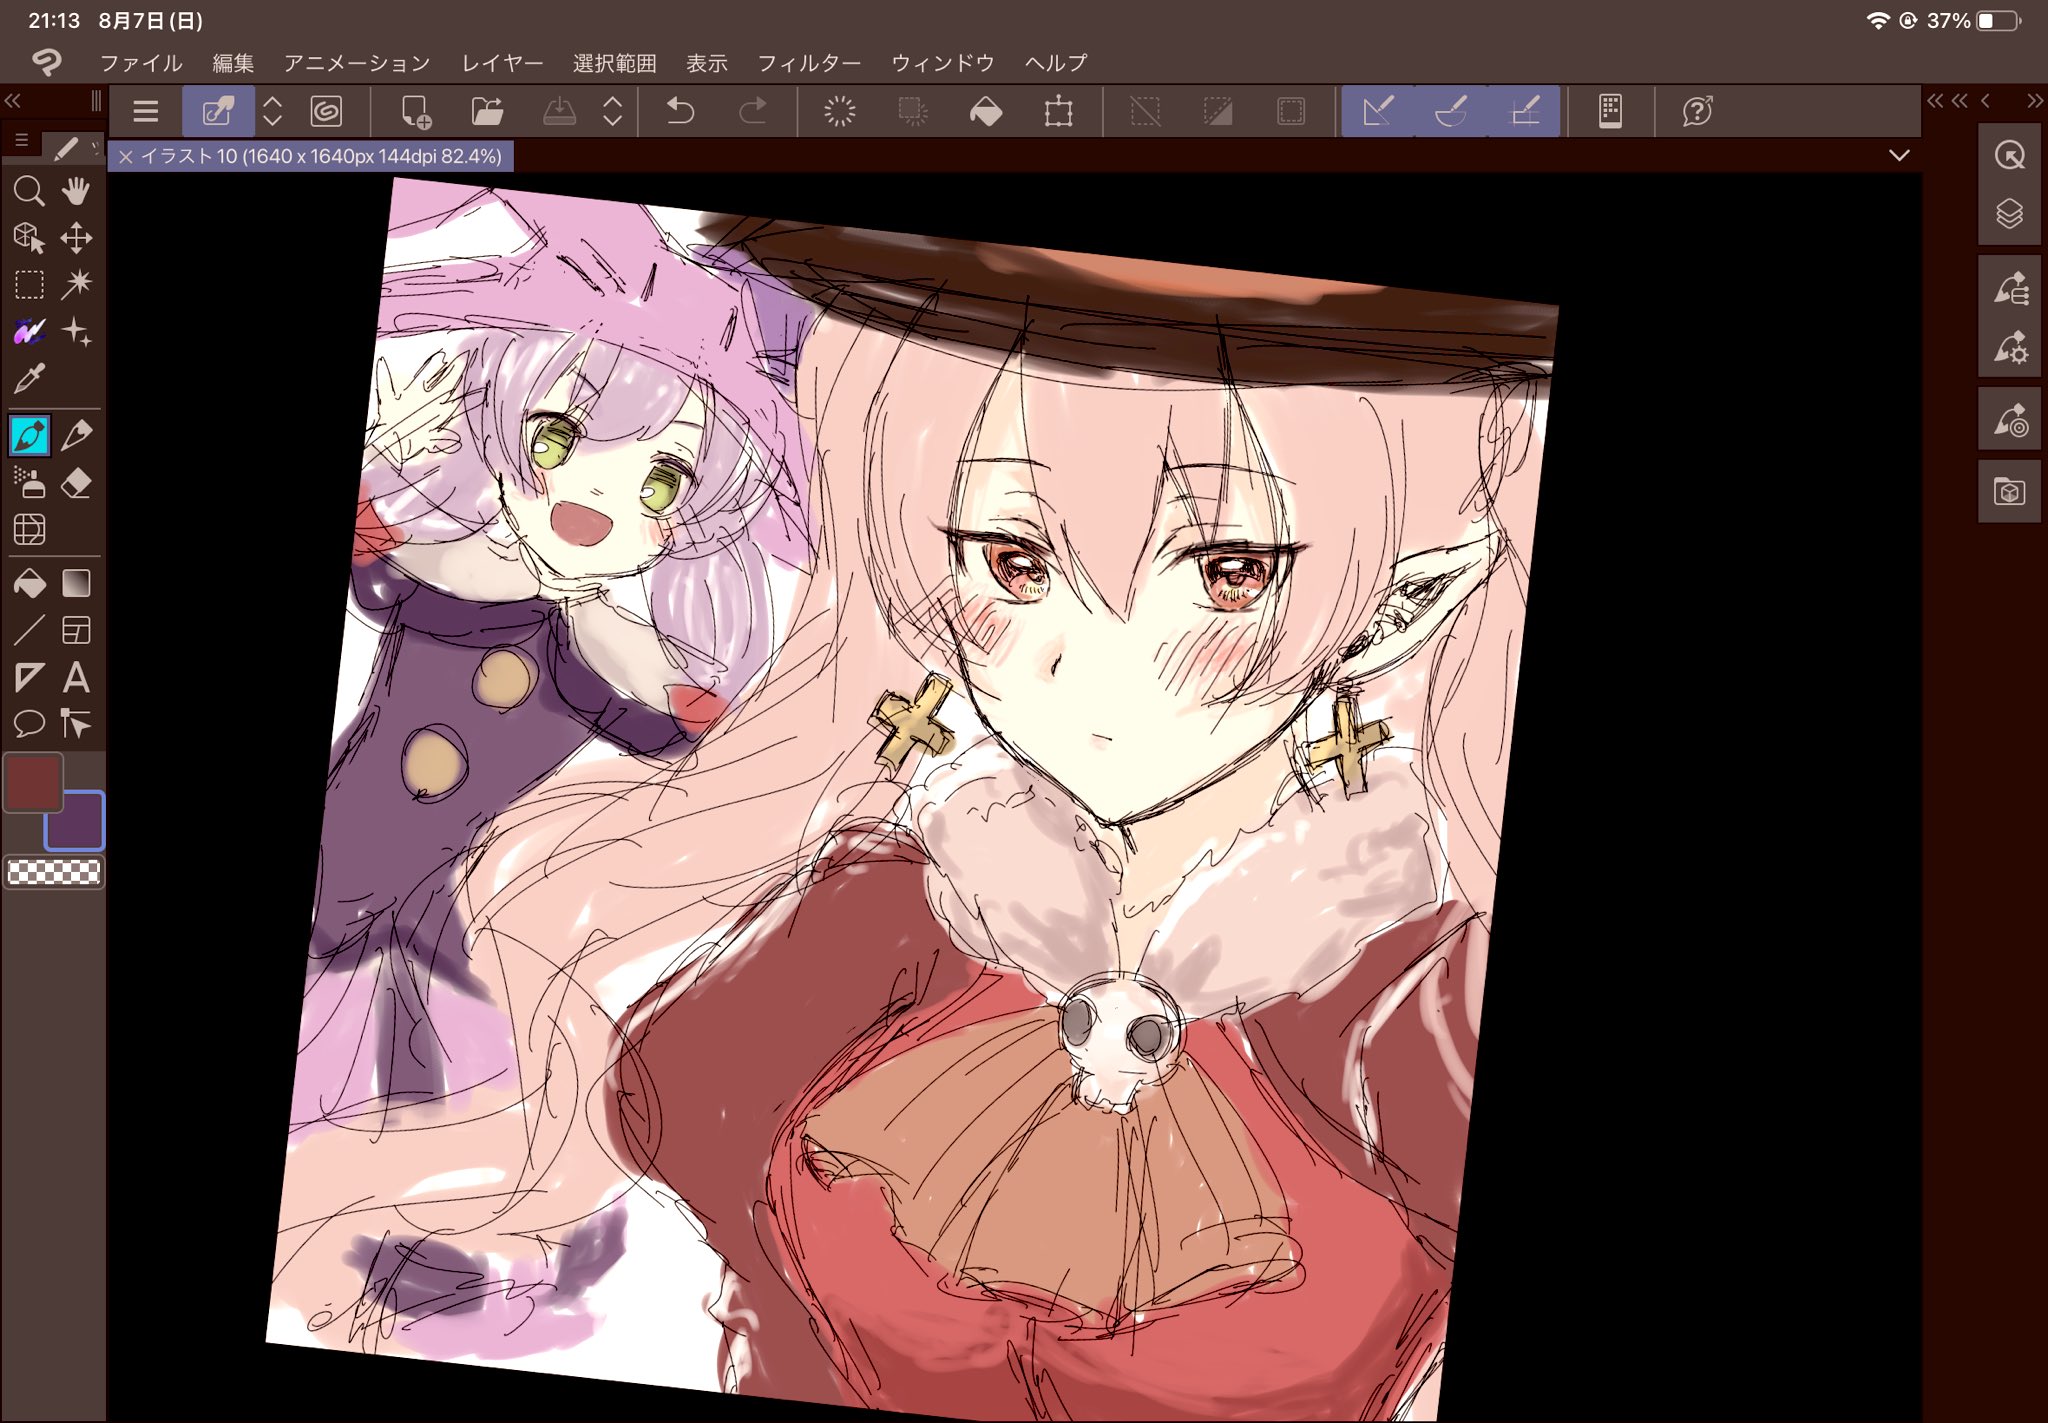
Task: Open the Material panel on right dock
Action: [2009, 492]
